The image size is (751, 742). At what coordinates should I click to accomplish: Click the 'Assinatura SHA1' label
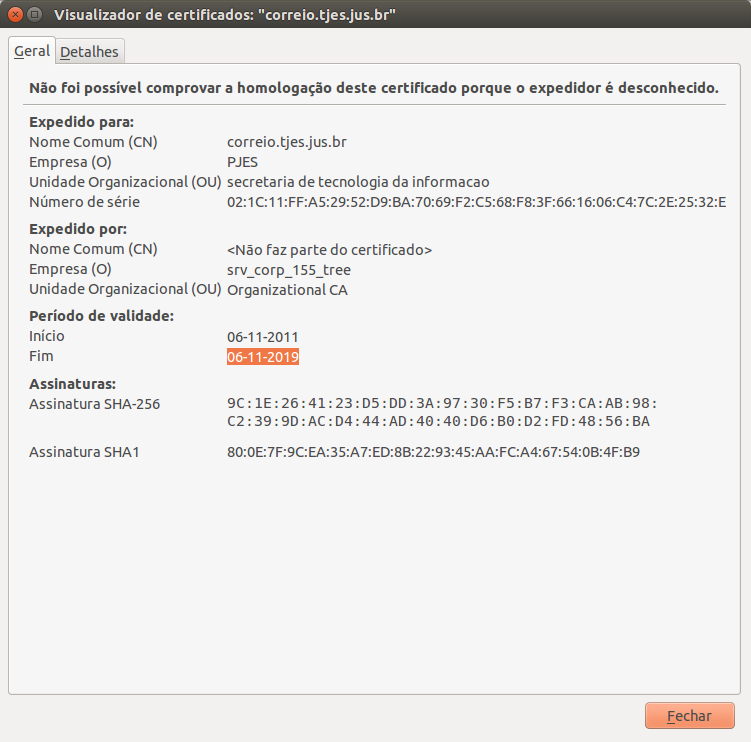coord(84,452)
